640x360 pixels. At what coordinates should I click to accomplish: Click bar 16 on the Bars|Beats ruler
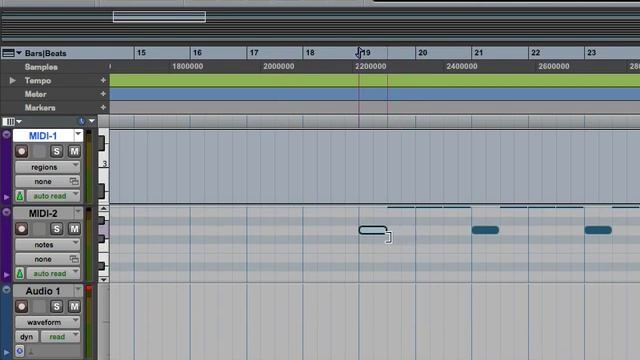[x=198, y=53]
